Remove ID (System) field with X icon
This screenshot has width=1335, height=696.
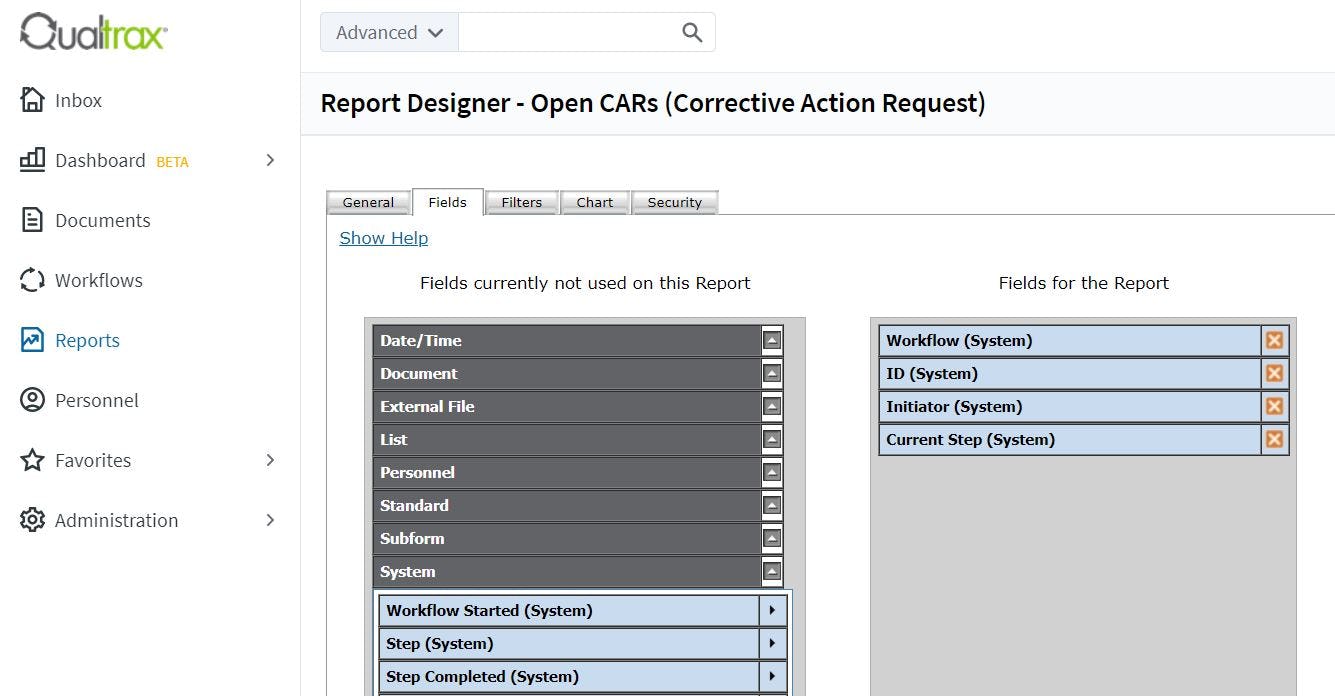coord(1274,373)
